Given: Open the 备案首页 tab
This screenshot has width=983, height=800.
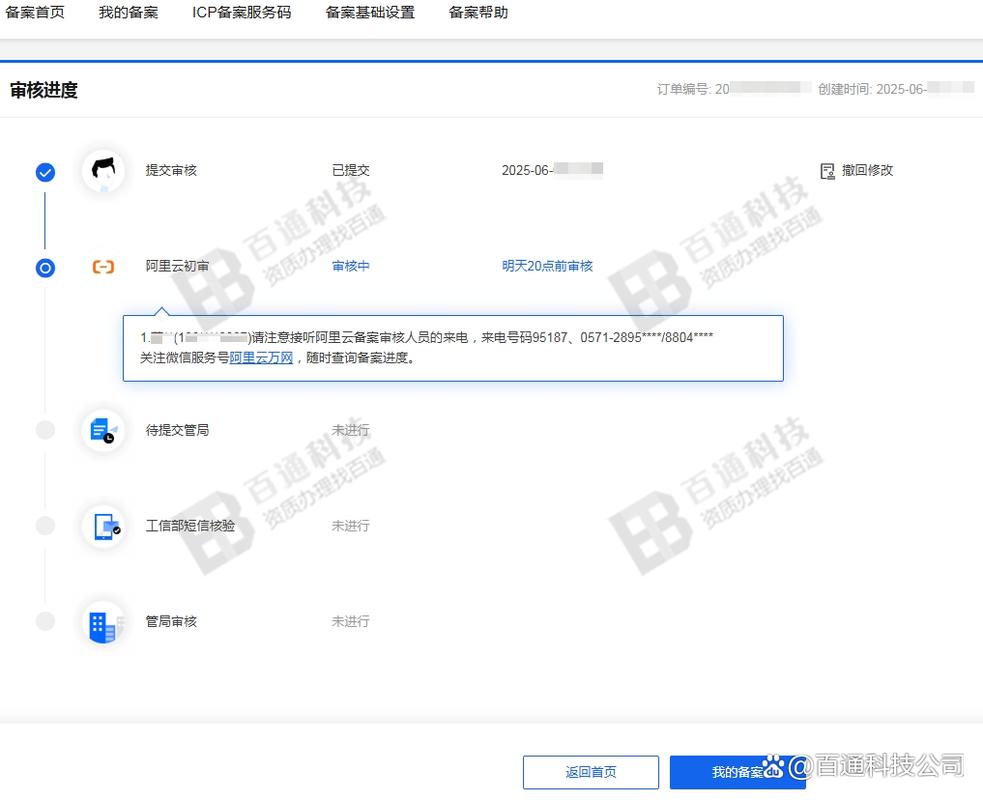Looking at the screenshot, I should 34,13.
